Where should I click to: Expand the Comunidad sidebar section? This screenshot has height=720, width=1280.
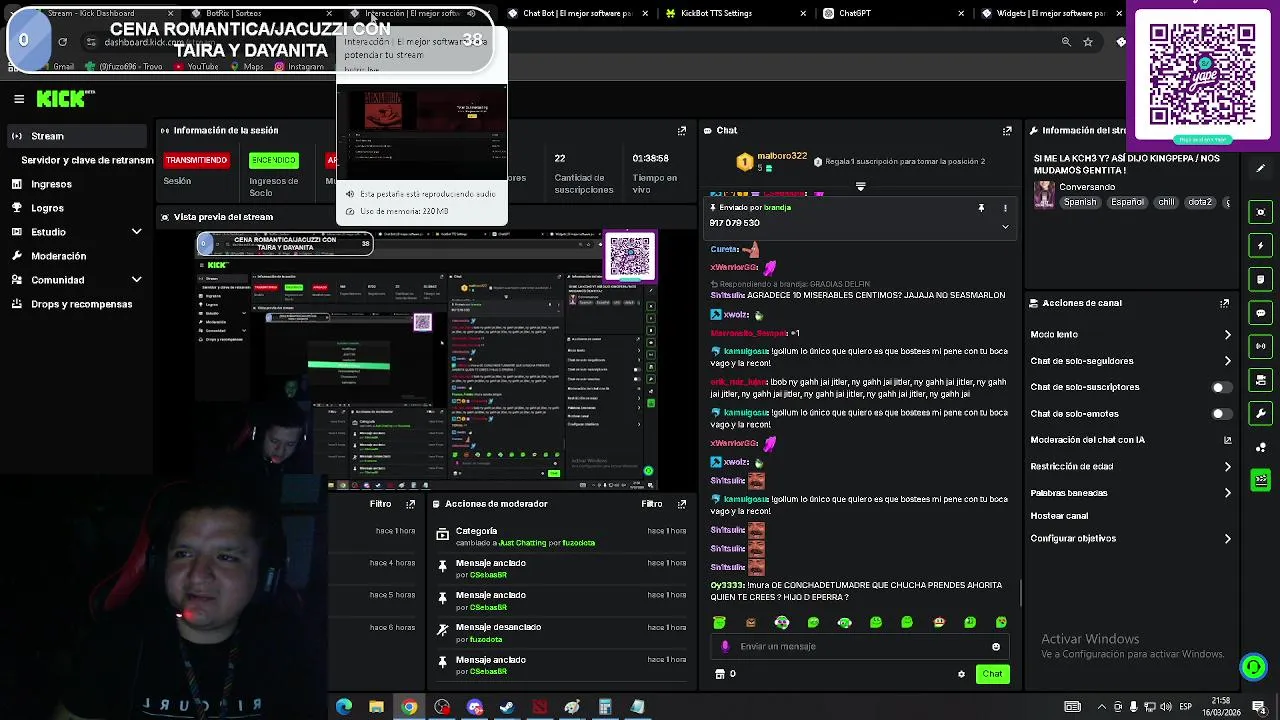pyautogui.click(x=76, y=280)
